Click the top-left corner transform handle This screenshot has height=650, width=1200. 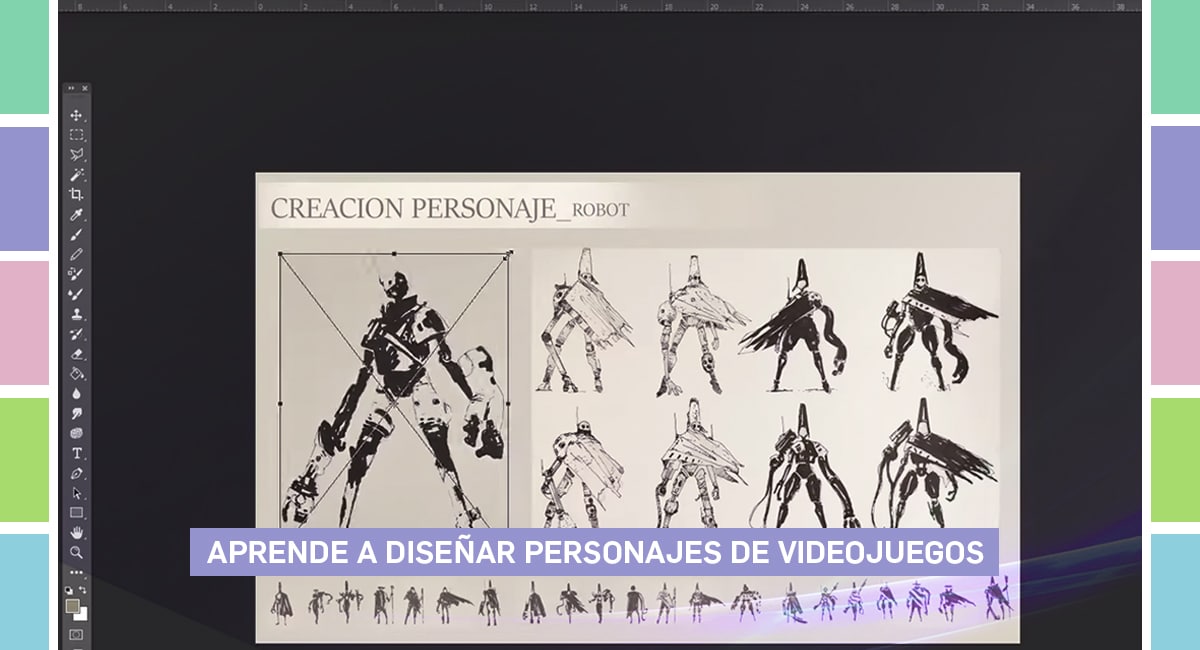tap(279, 254)
